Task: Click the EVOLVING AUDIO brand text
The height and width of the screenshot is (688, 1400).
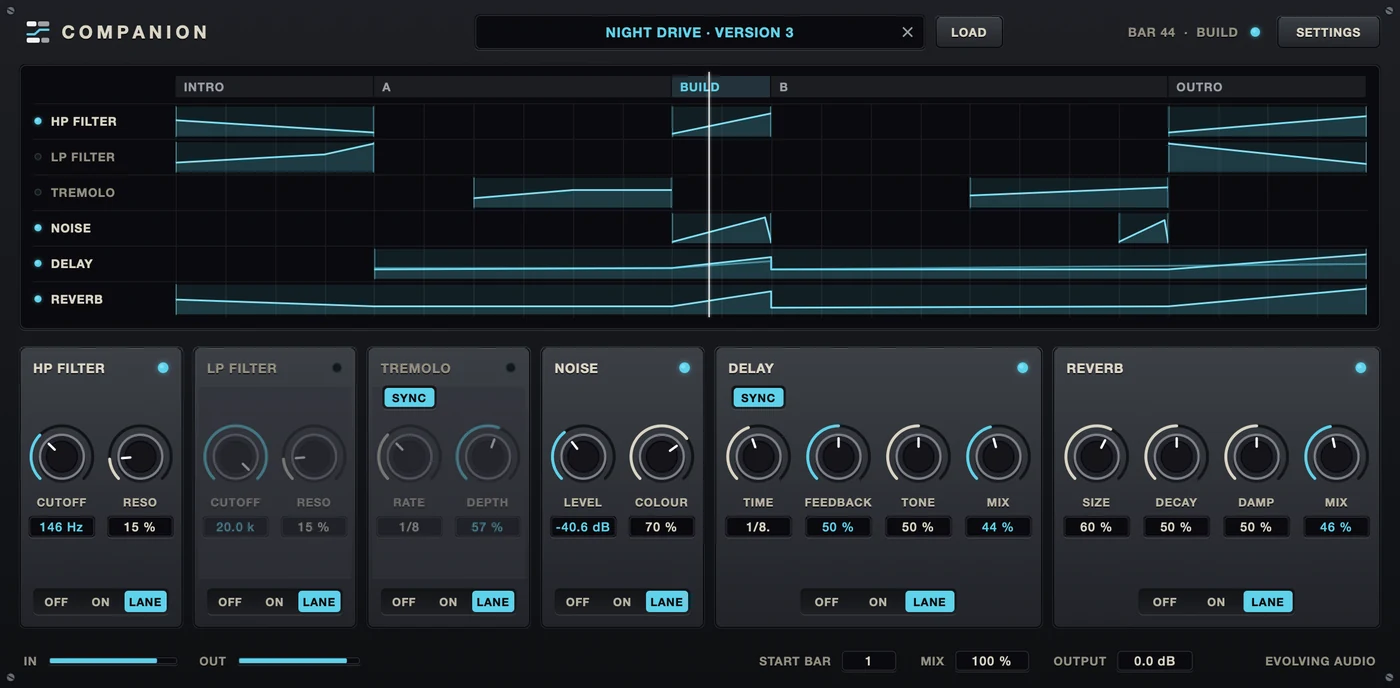Action: [x=1320, y=661]
